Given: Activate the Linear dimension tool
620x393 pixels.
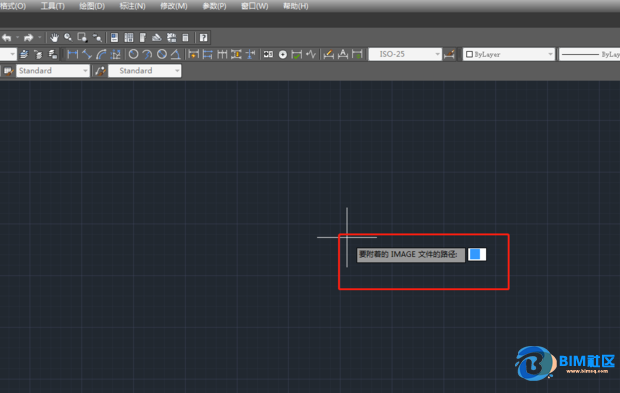Looking at the screenshot, I should [73, 54].
